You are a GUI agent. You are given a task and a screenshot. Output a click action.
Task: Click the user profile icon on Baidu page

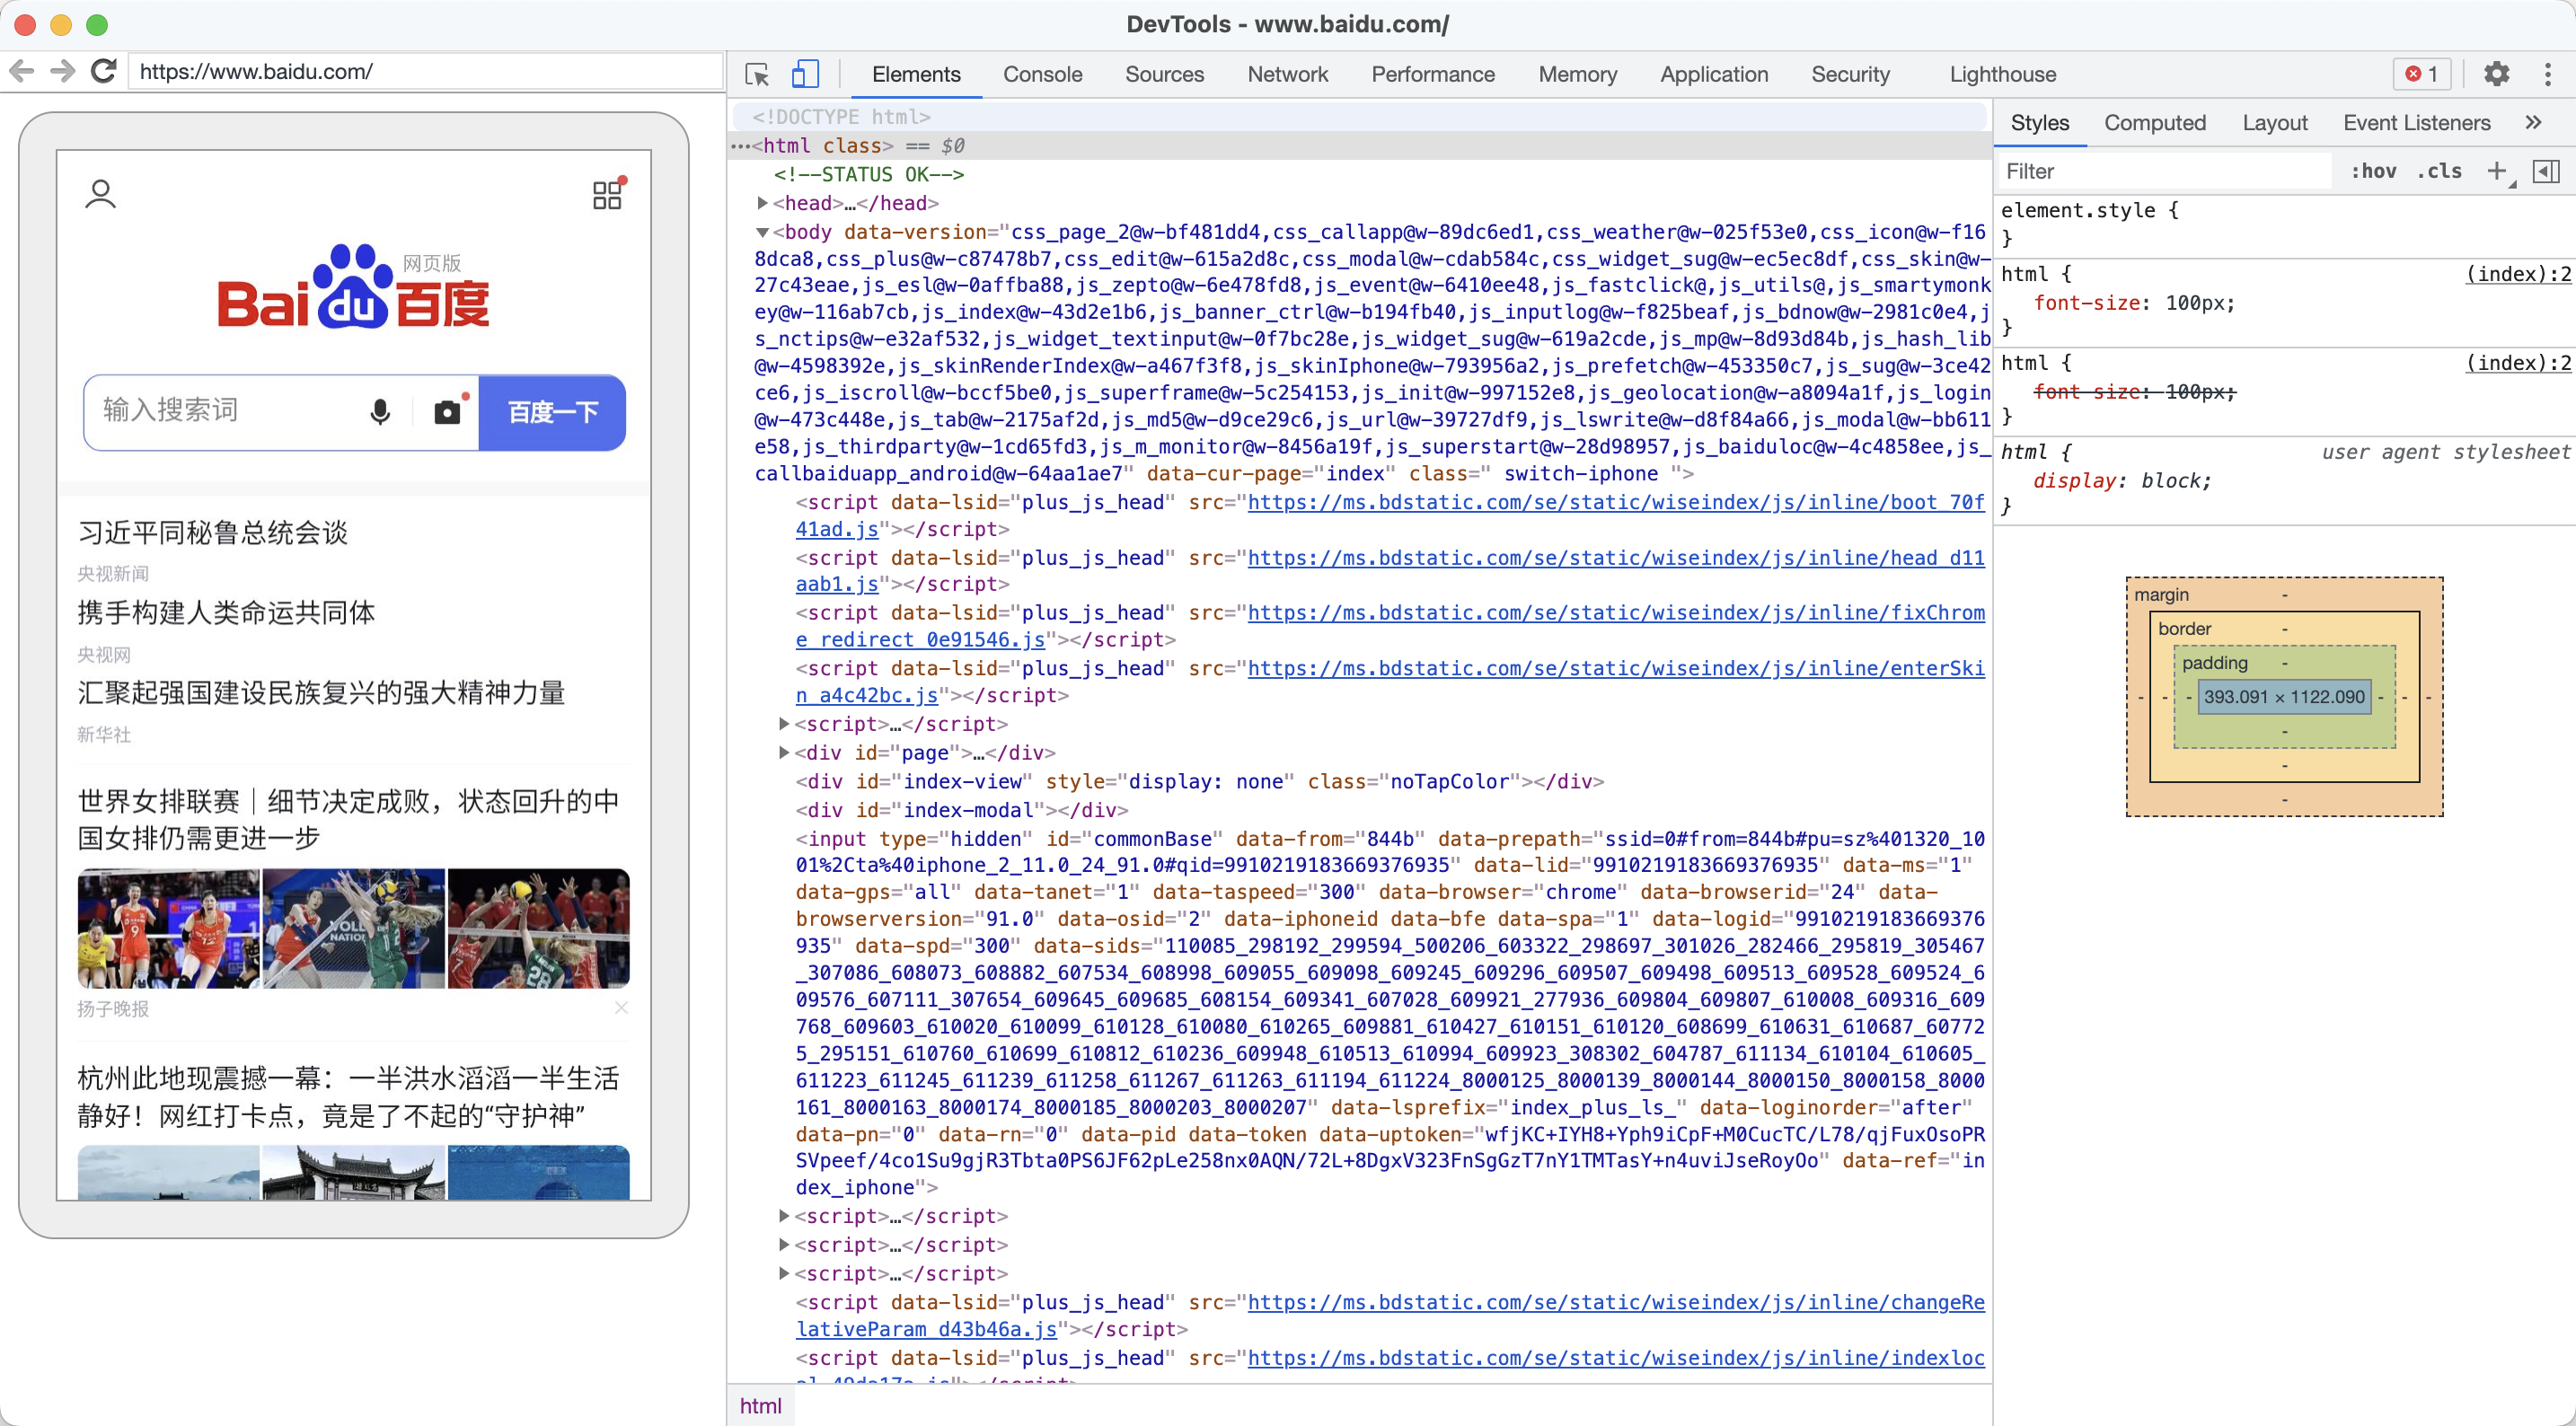click(100, 194)
